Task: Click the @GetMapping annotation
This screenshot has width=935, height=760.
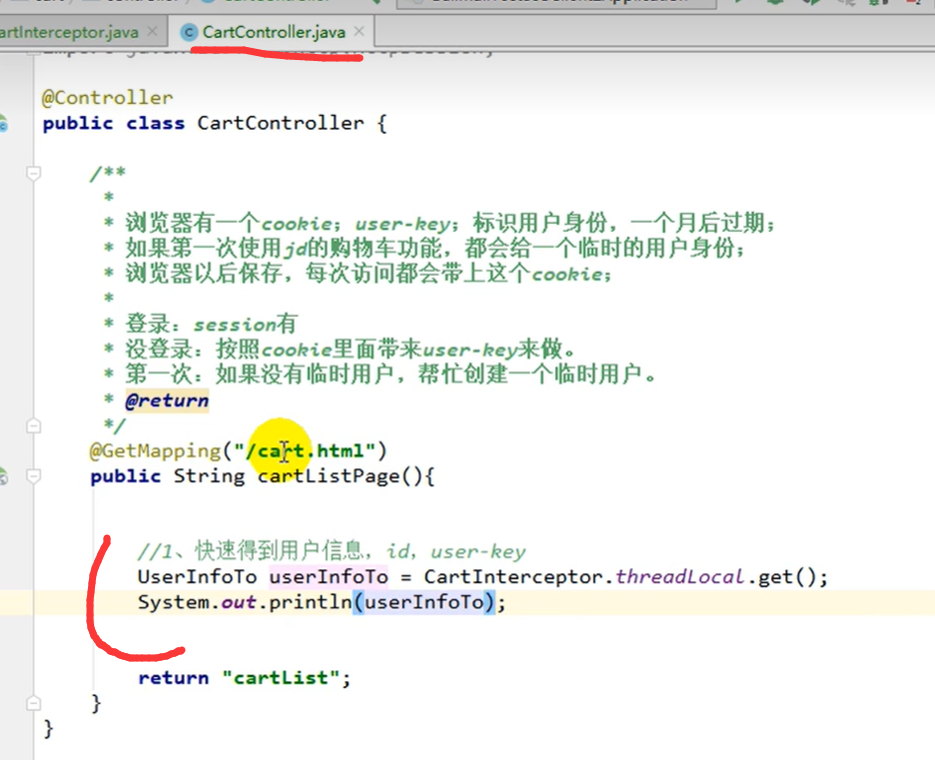Action: click(x=155, y=451)
